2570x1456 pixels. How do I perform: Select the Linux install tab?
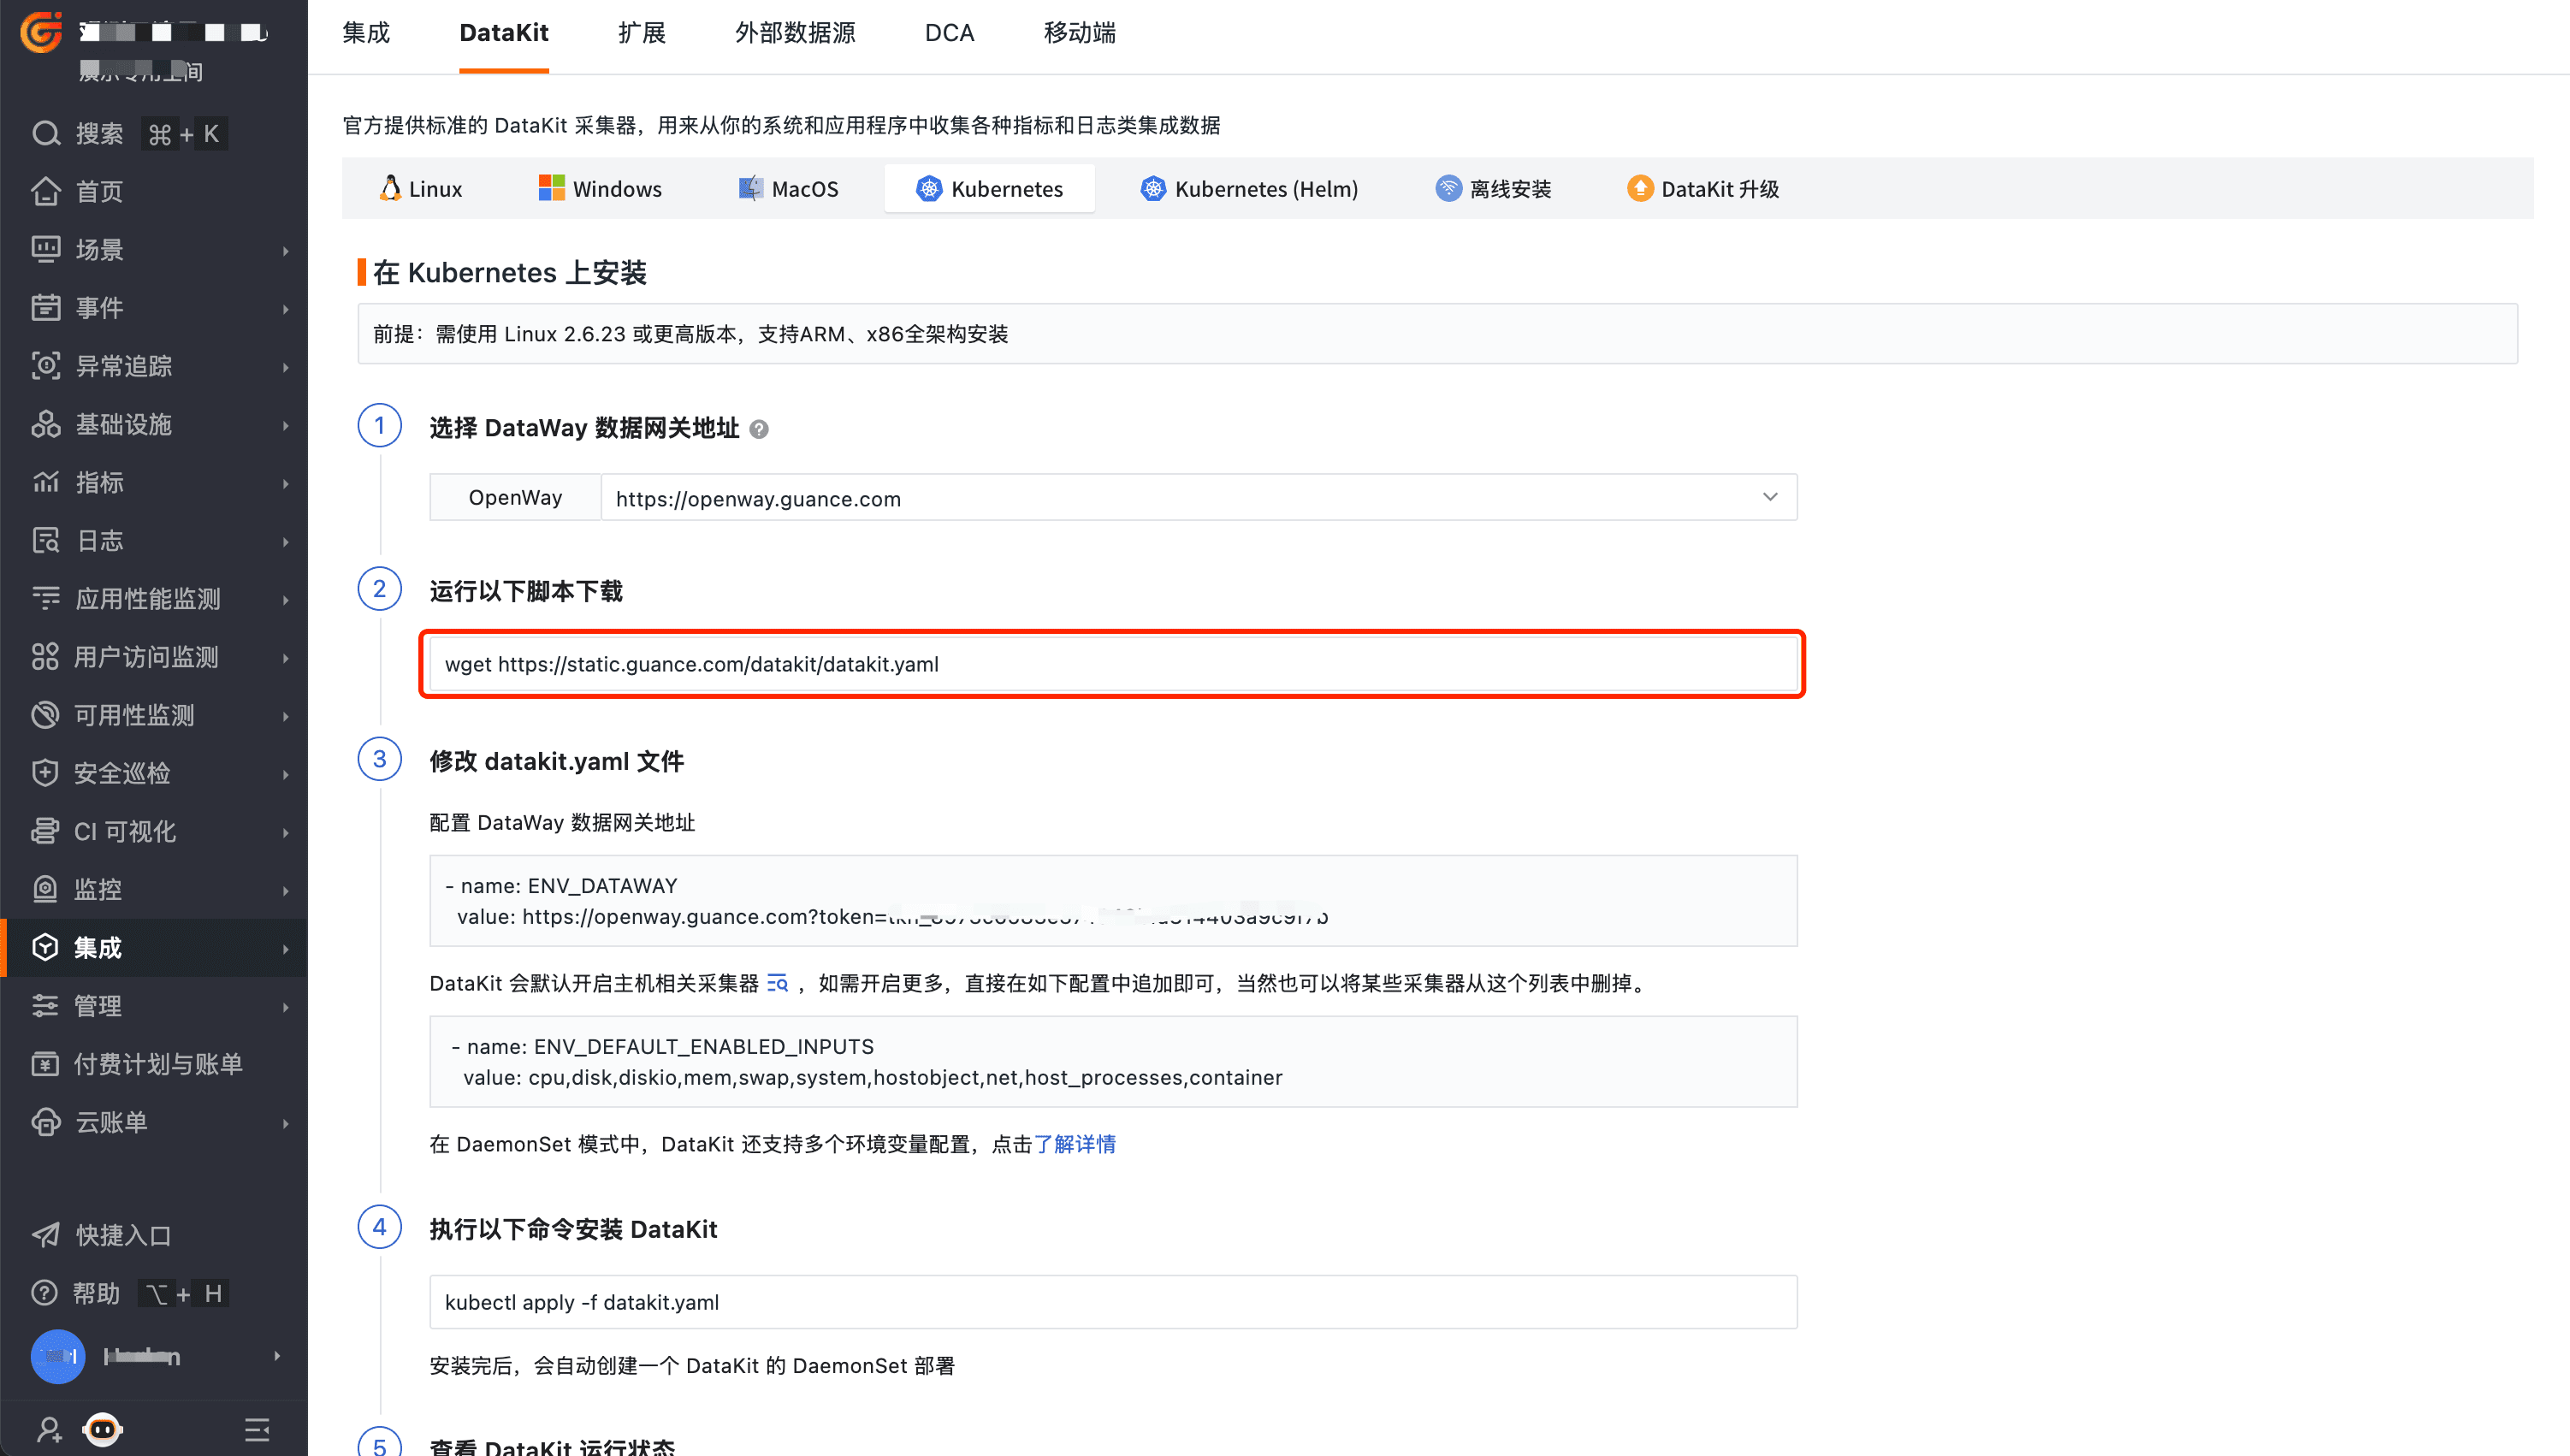pyautogui.click(x=420, y=189)
